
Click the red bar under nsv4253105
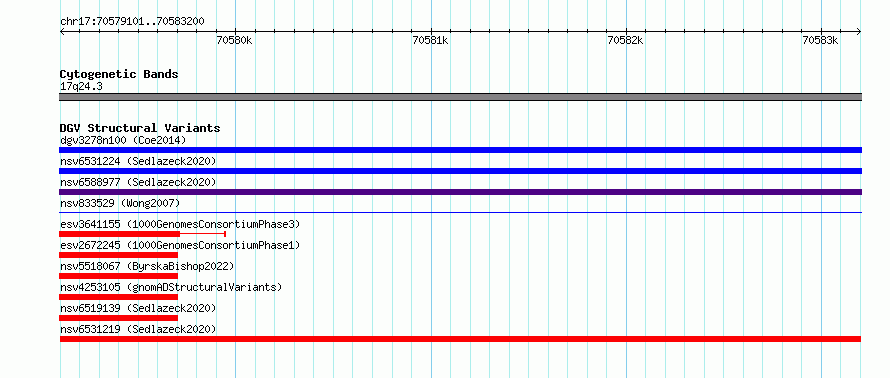pyautogui.click(x=119, y=297)
